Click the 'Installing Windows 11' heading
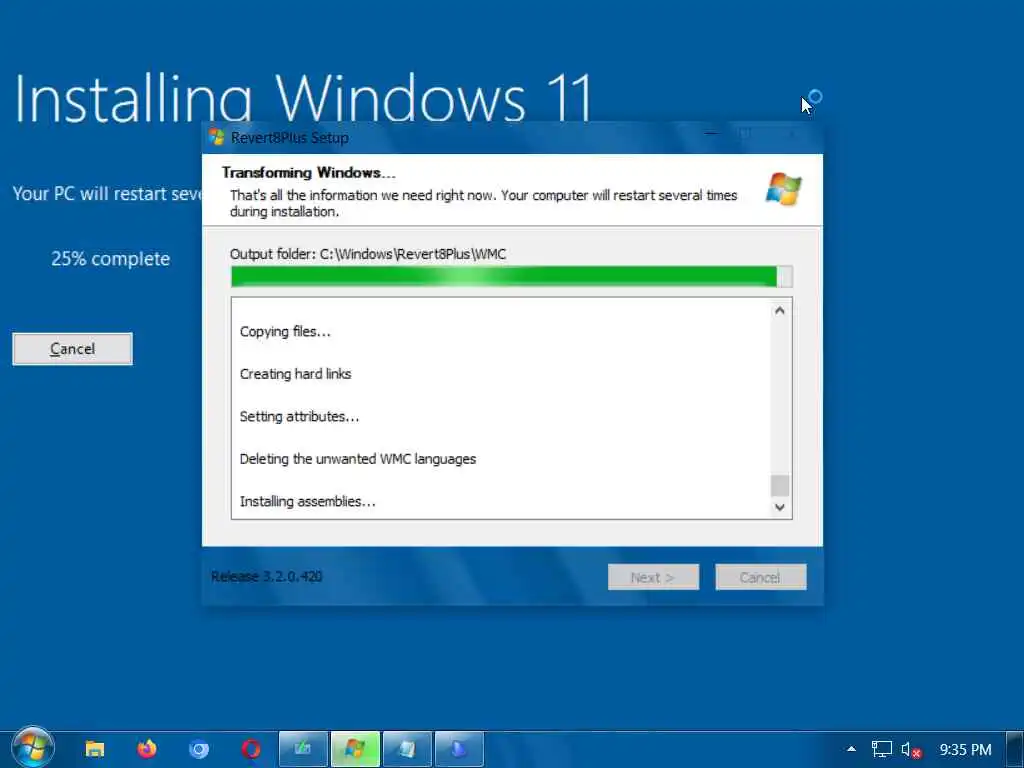Image resolution: width=1024 pixels, height=768 pixels. 303,98
